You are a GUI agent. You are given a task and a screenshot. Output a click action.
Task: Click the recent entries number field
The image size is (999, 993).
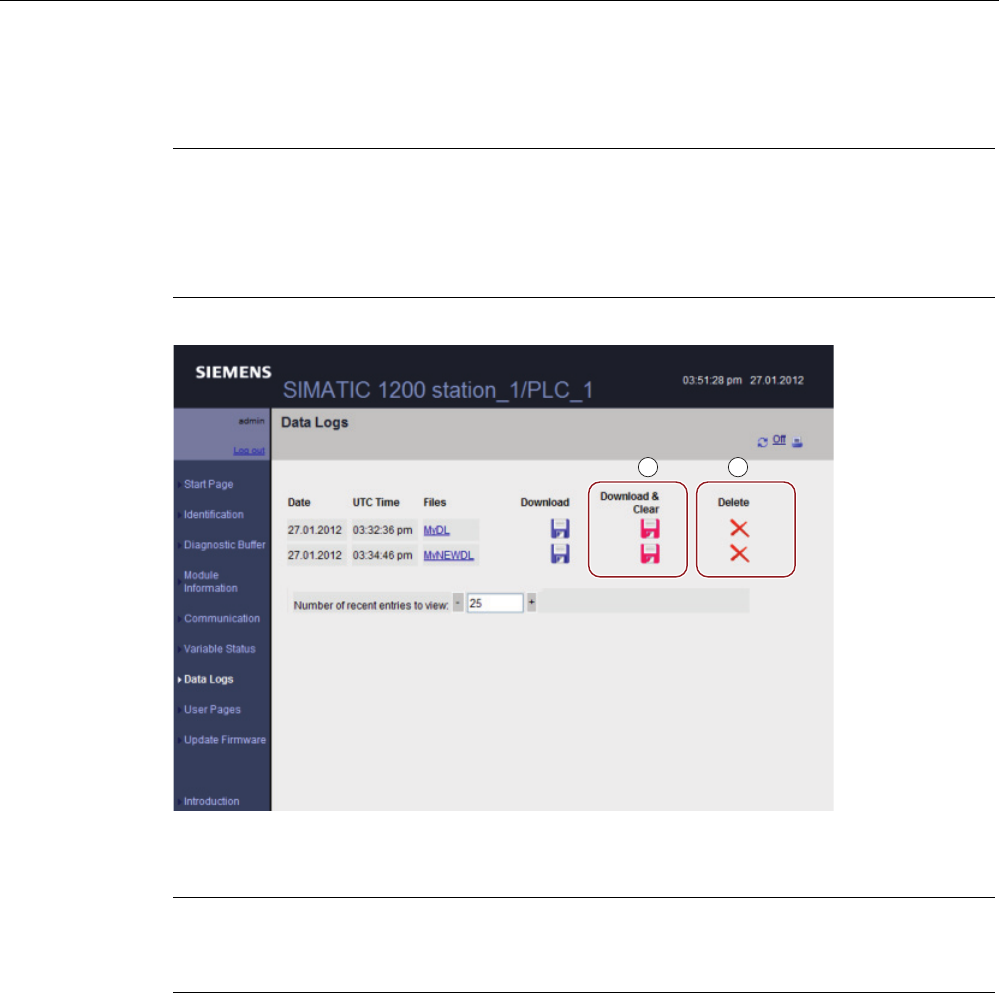[x=495, y=603]
